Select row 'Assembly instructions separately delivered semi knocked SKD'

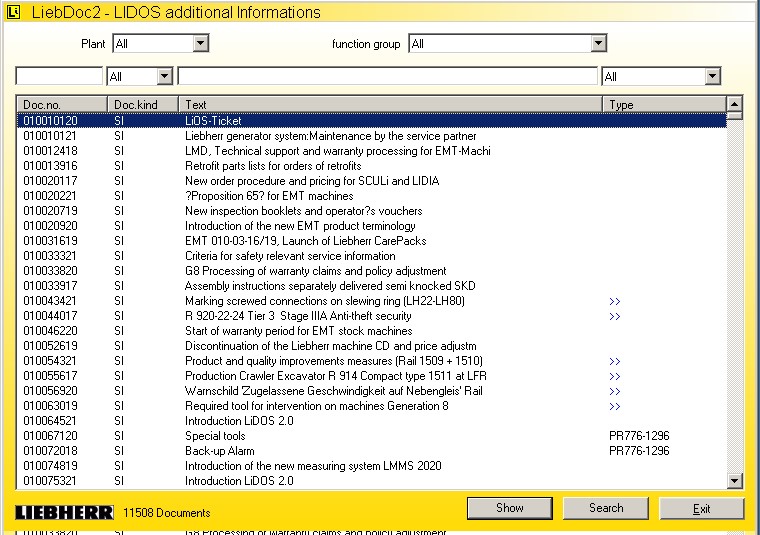click(372, 286)
